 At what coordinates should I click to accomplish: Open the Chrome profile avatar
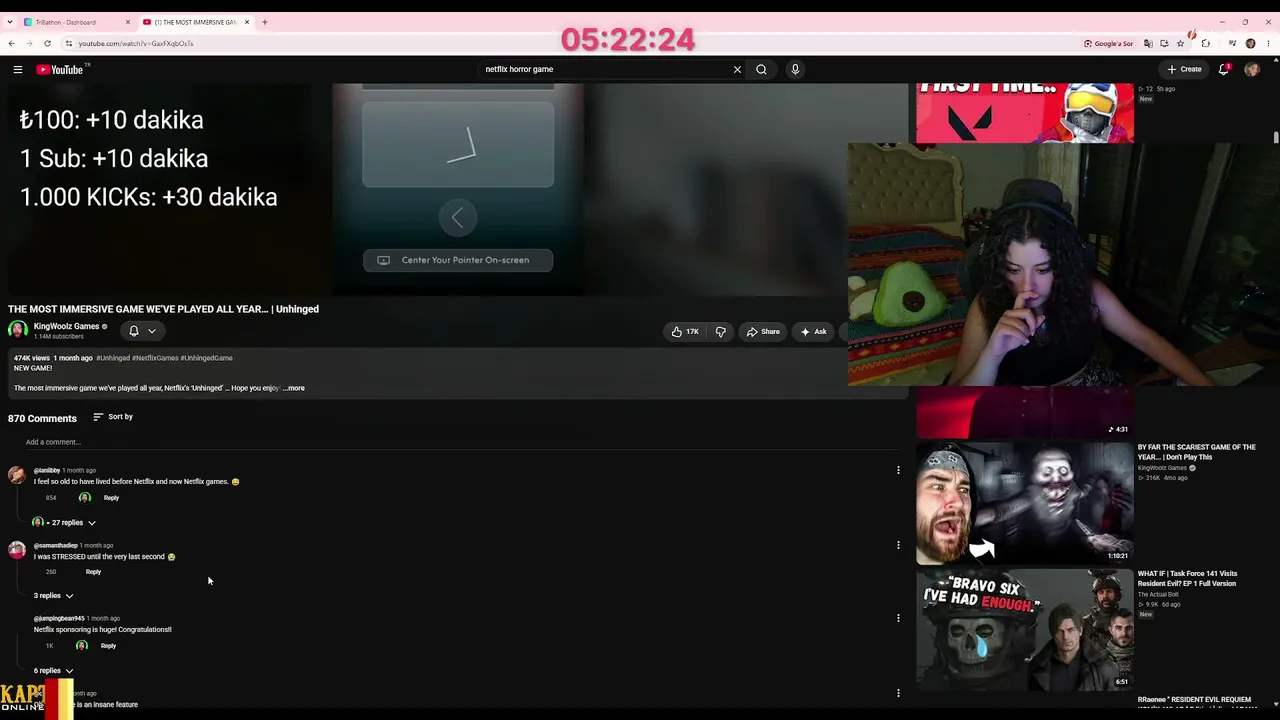click(x=1250, y=43)
